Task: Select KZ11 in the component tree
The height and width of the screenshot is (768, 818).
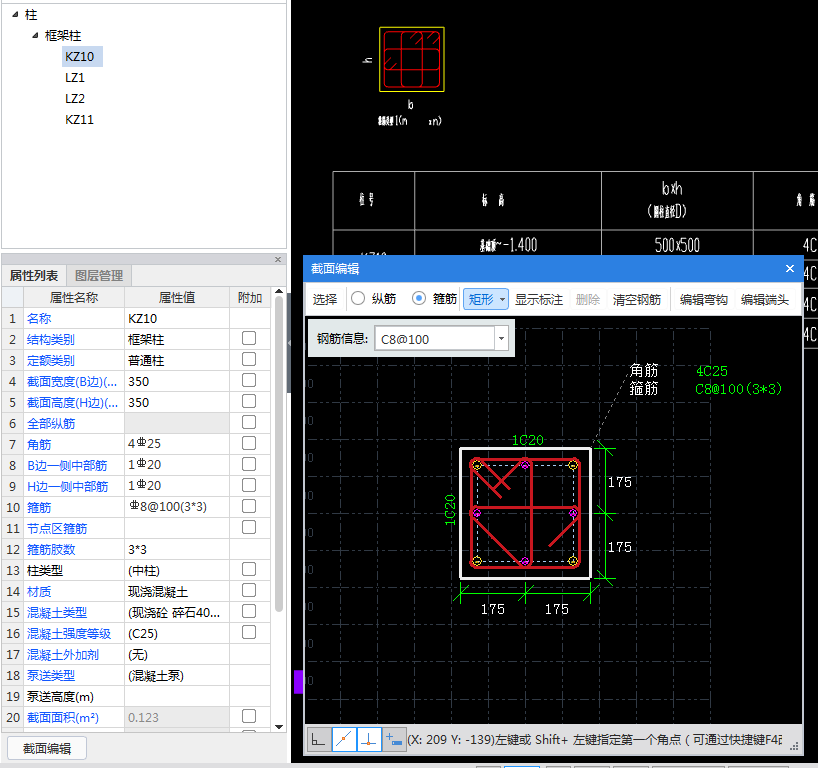Action: tap(79, 120)
